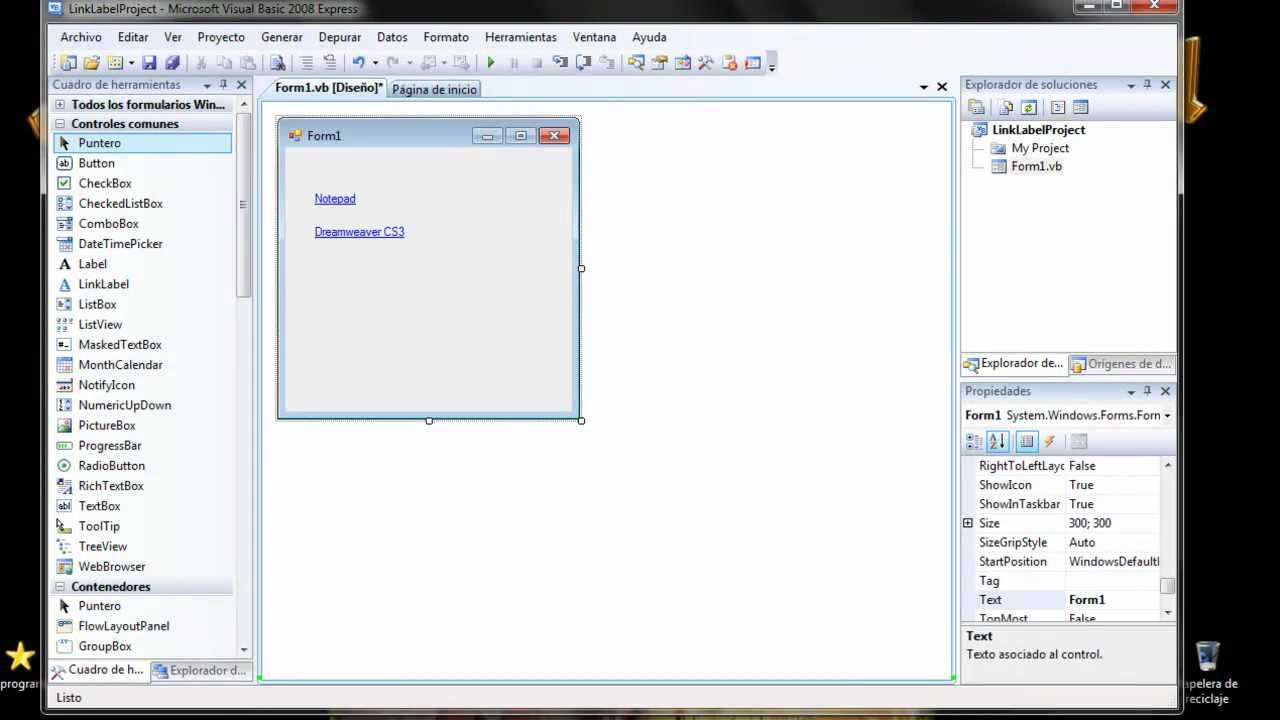
Task: Click the Find in Files toolbar icon
Action: pyautogui.click(x=277, y=63)
